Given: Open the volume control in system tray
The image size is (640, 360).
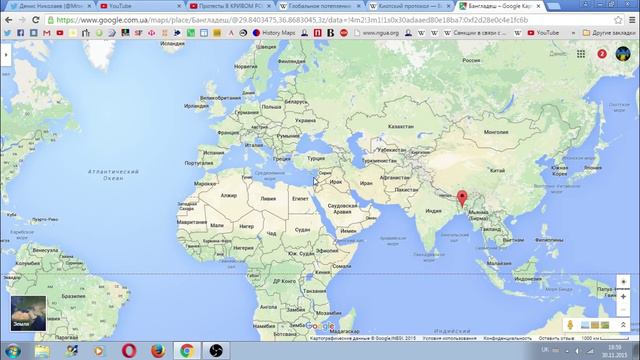Looking at the screenshot, I should pos(577,351).
